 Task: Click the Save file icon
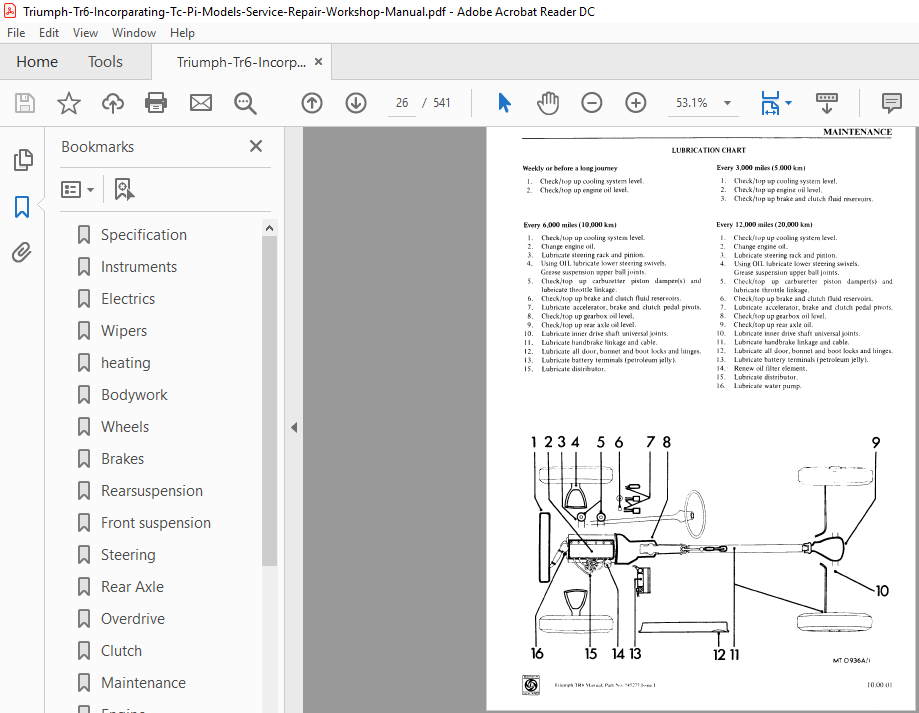point(25,103)
